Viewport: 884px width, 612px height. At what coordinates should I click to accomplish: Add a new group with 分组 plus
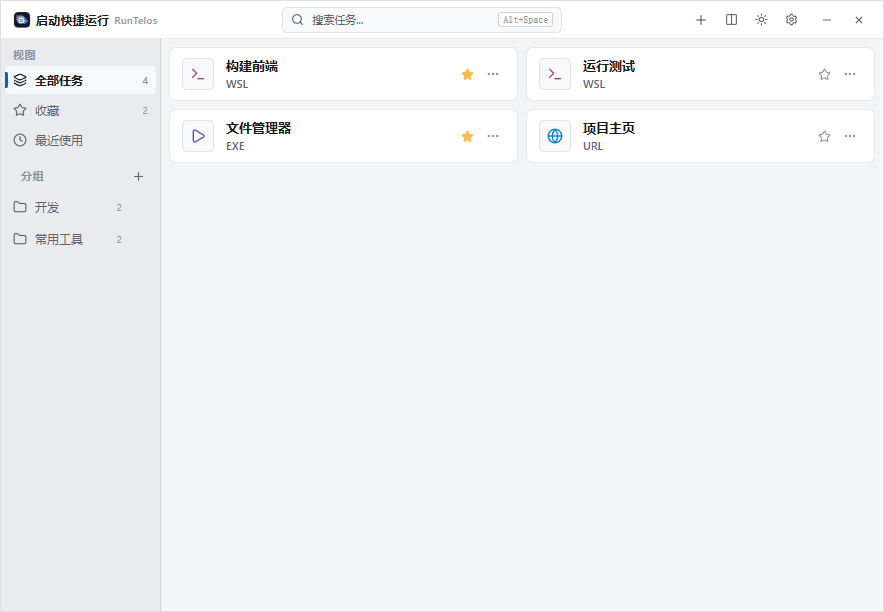click(x=138, y=176)
